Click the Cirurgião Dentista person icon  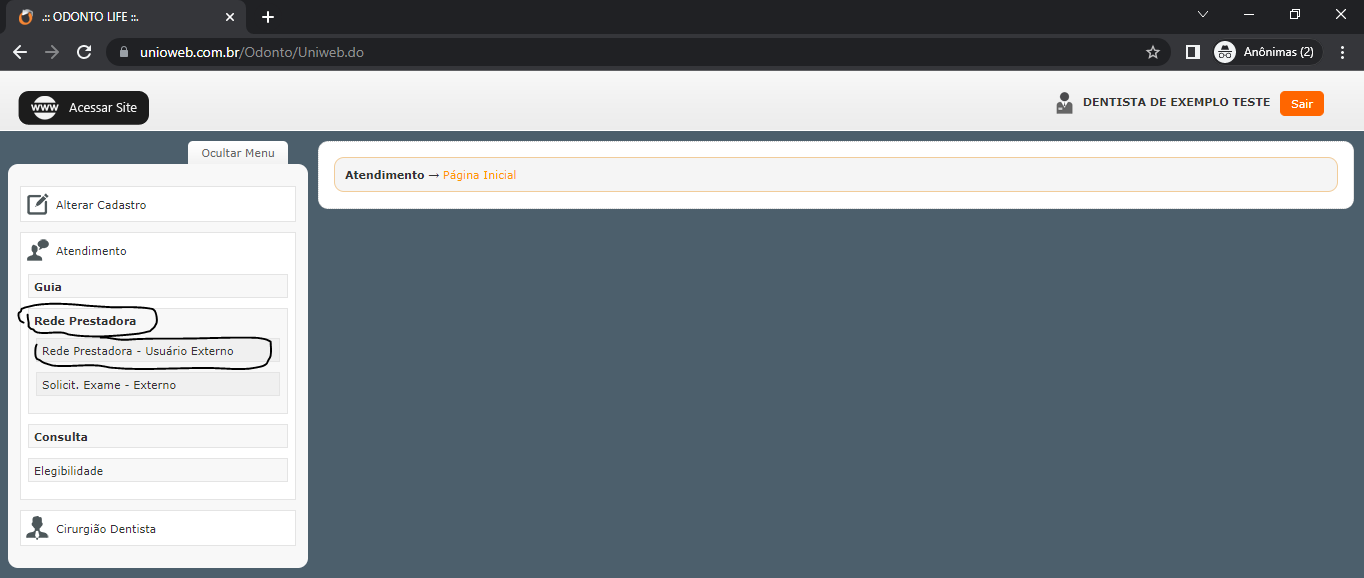click(37, 528)
